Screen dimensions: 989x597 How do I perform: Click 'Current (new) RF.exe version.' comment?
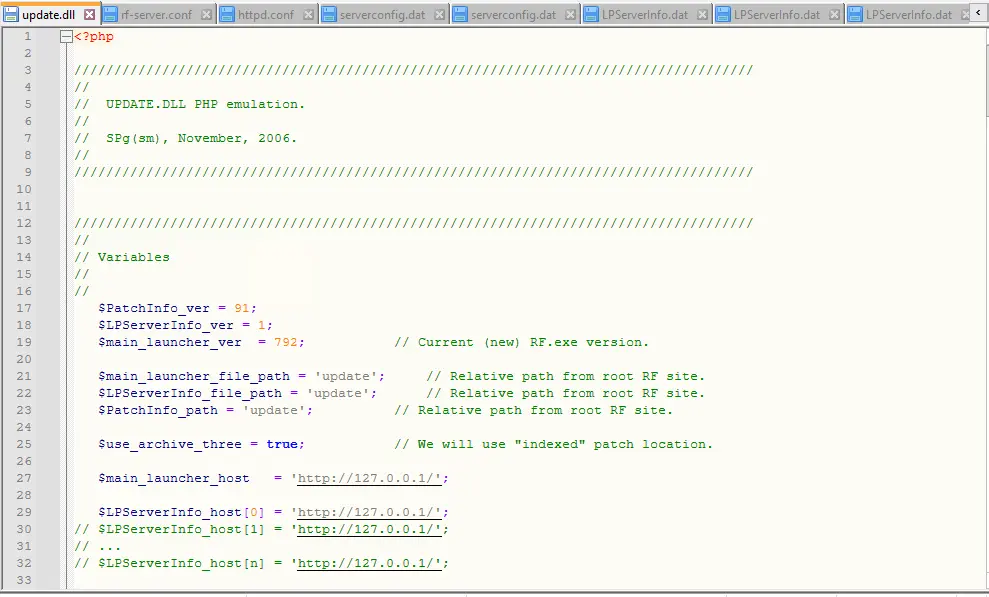[522, 342]
